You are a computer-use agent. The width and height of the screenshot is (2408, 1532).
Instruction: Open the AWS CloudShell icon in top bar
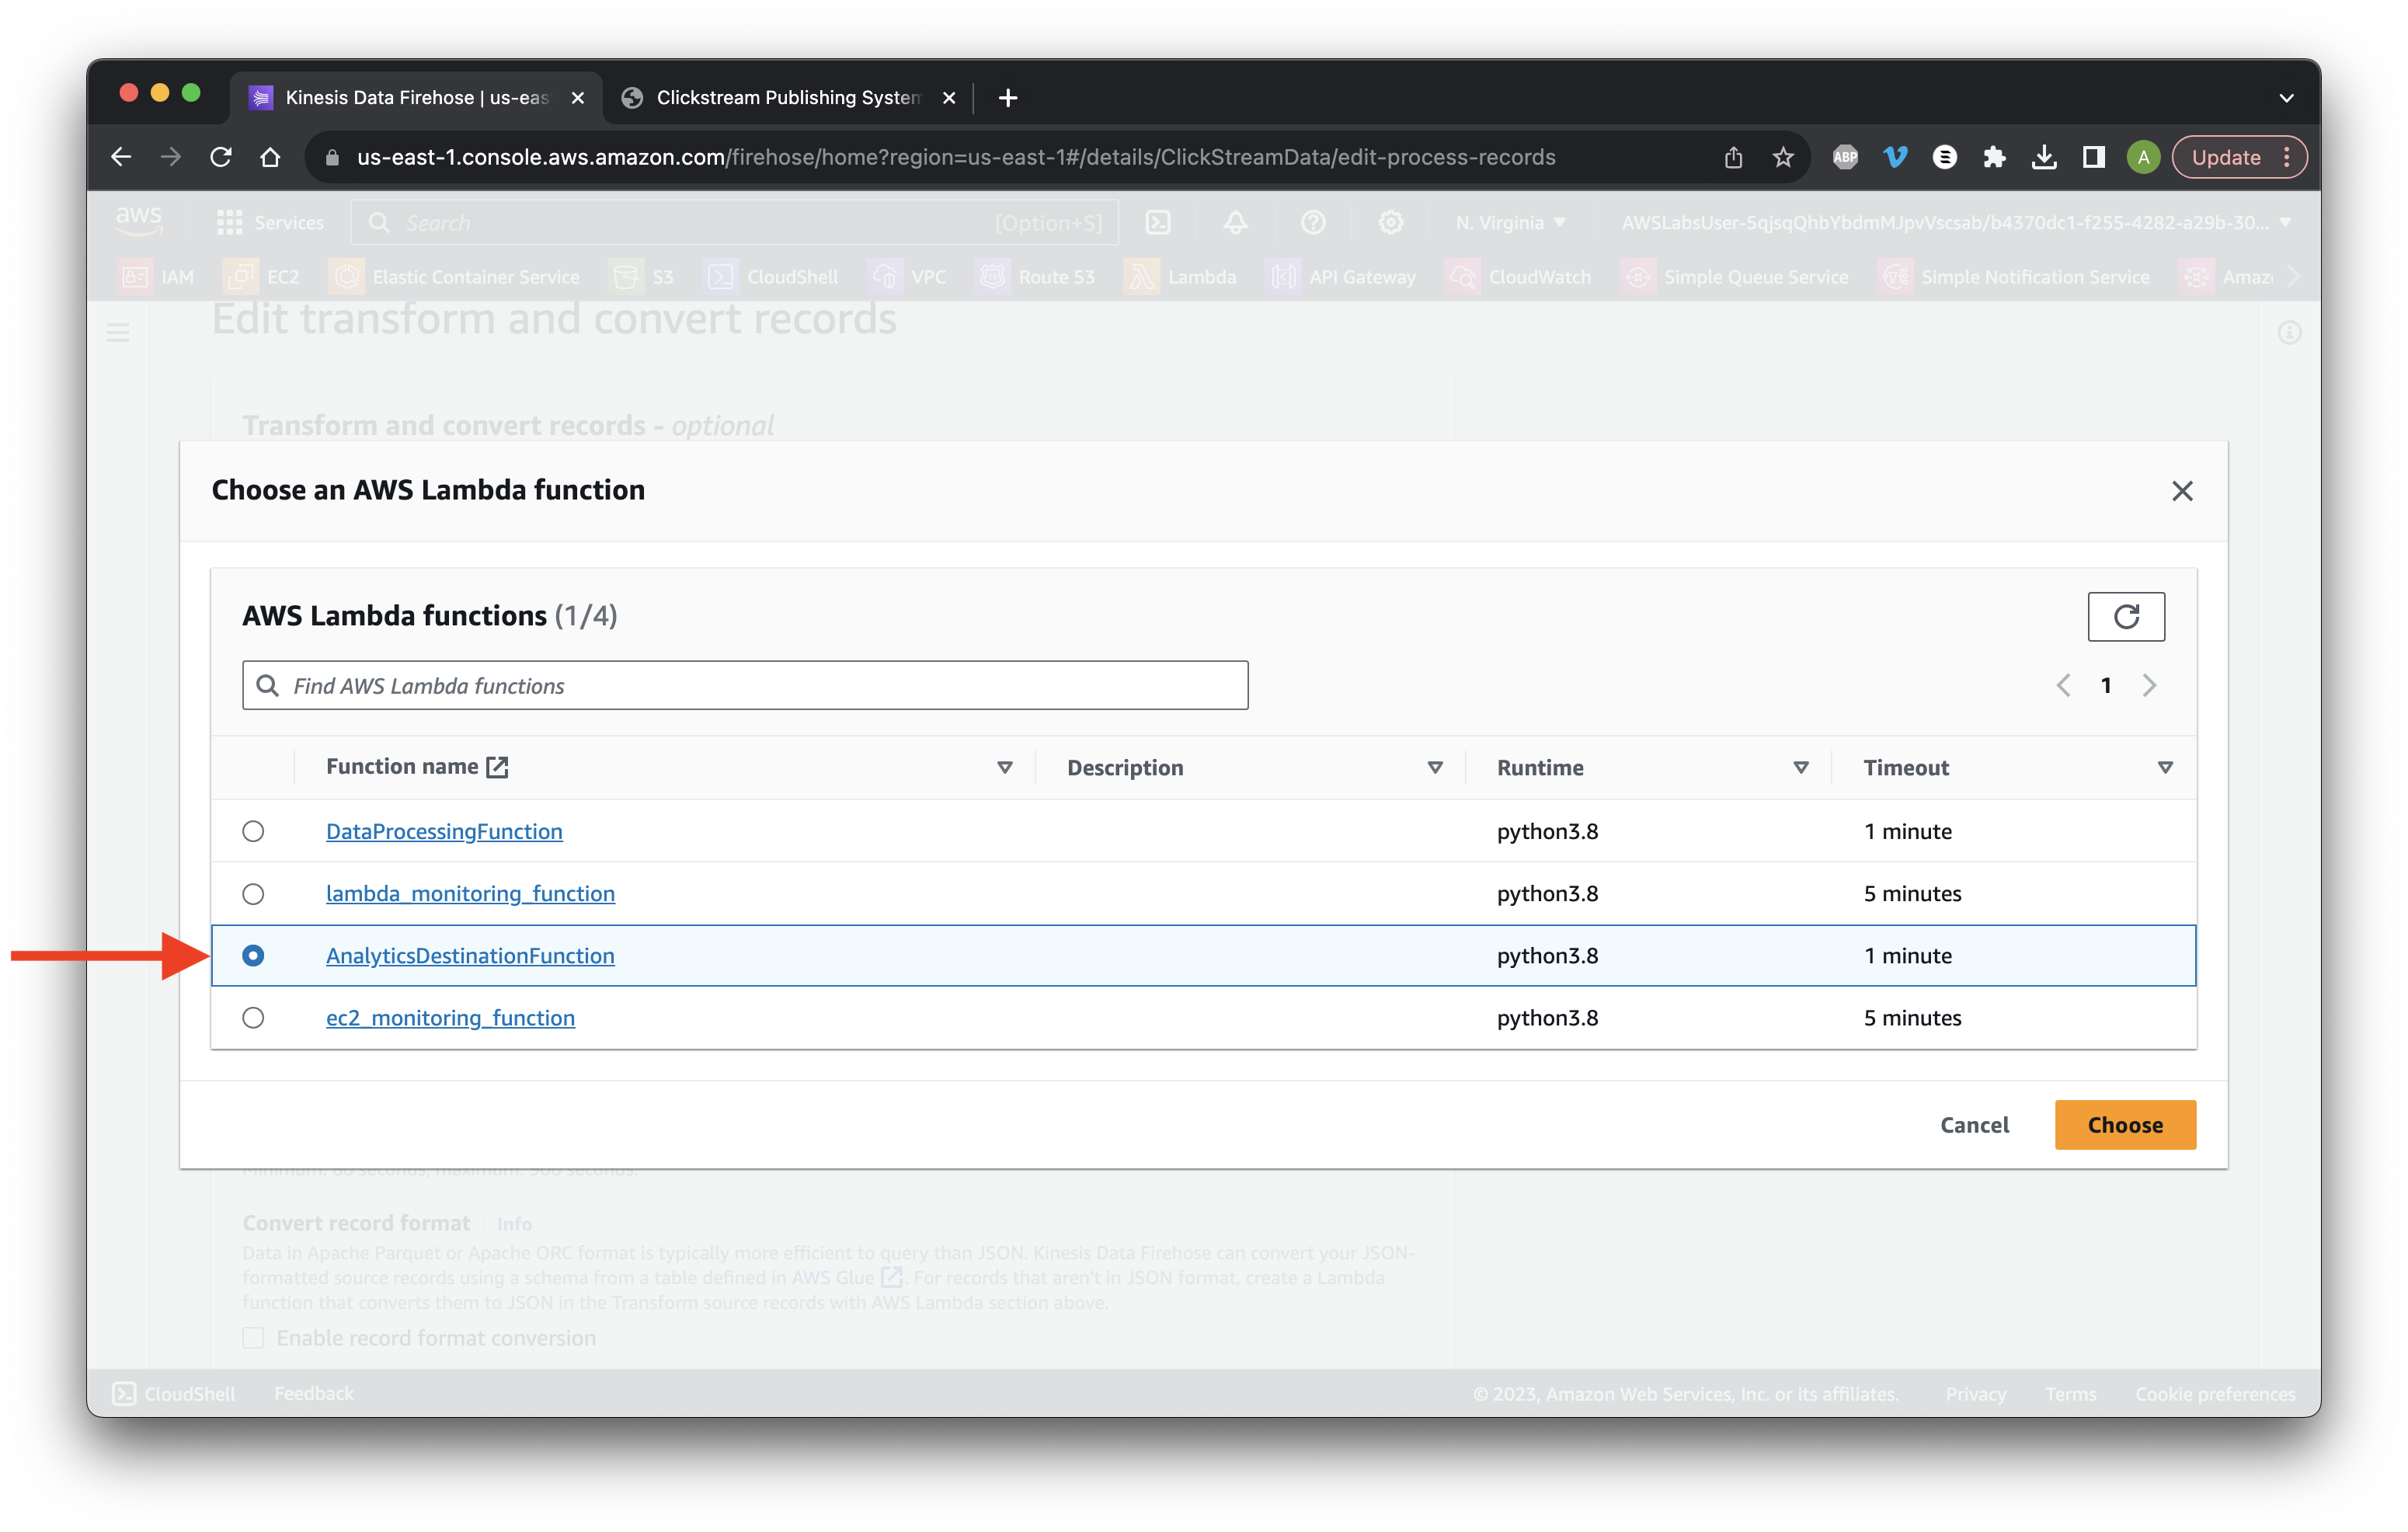point(1158,223)
